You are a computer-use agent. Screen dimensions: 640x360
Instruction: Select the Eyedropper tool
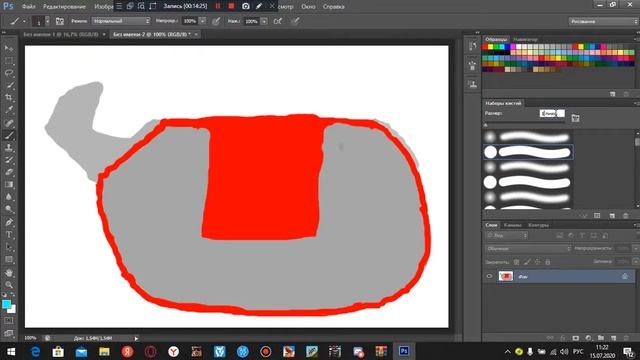point(9,110)
